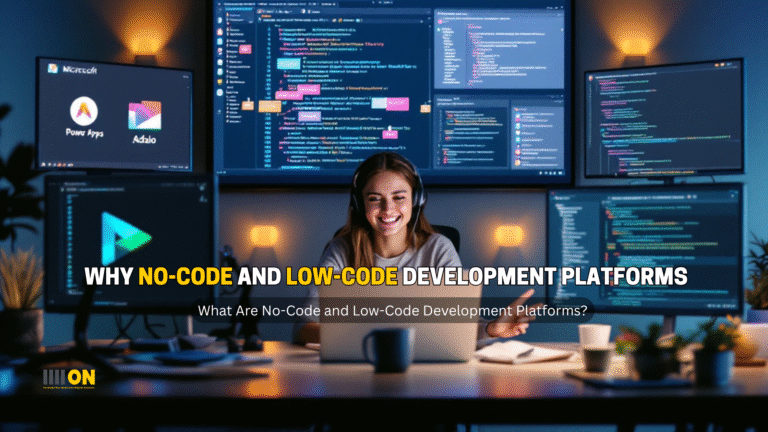Click "DEVELOPMENT PLATFORMS" in the headline

pyautogui.click(x=545, y=276)
